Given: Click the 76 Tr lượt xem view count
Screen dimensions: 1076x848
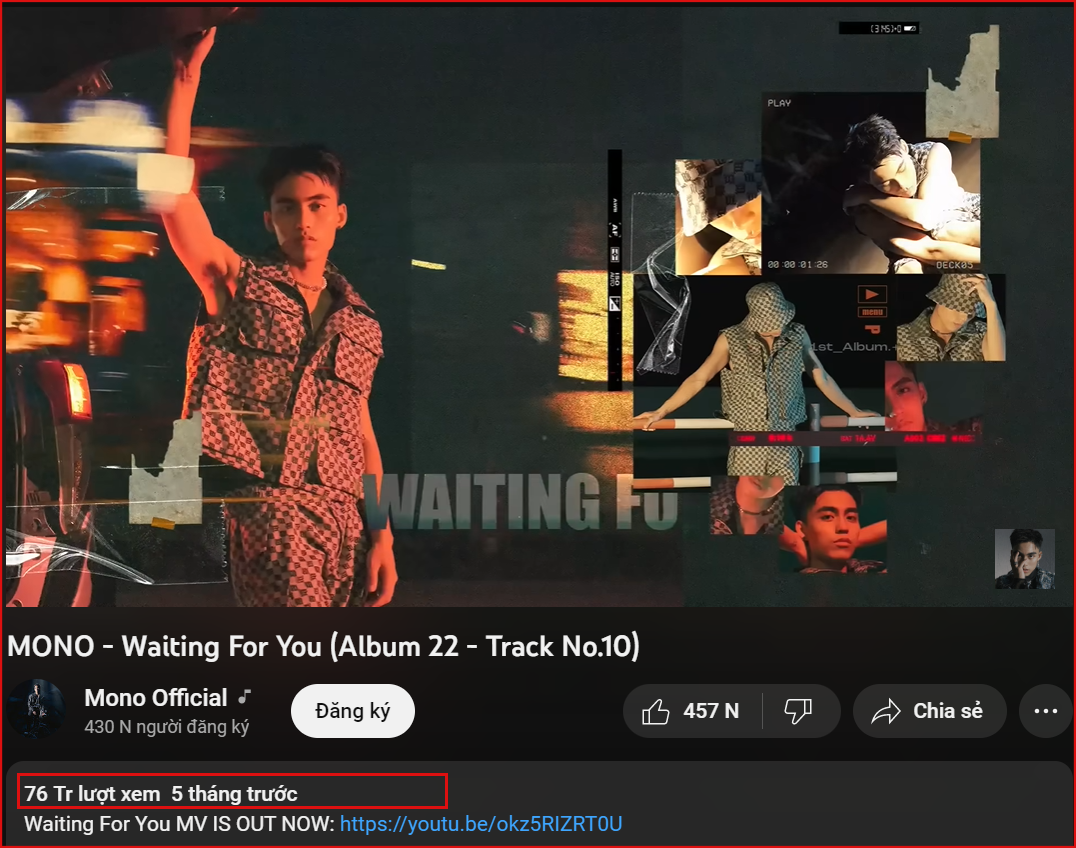Looking at the screenshot, I should pos(92,794).
